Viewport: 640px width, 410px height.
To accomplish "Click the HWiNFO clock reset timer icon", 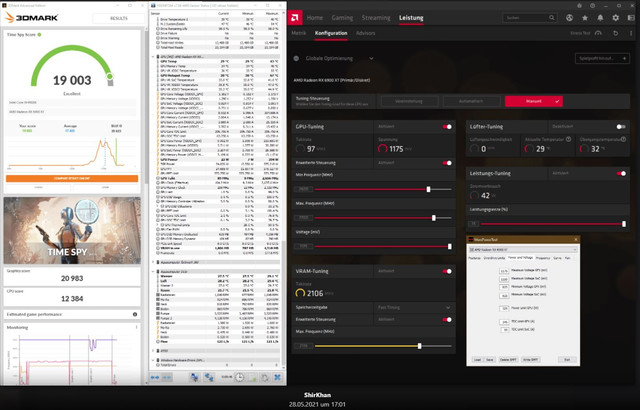I will click(x=240, y=377).
